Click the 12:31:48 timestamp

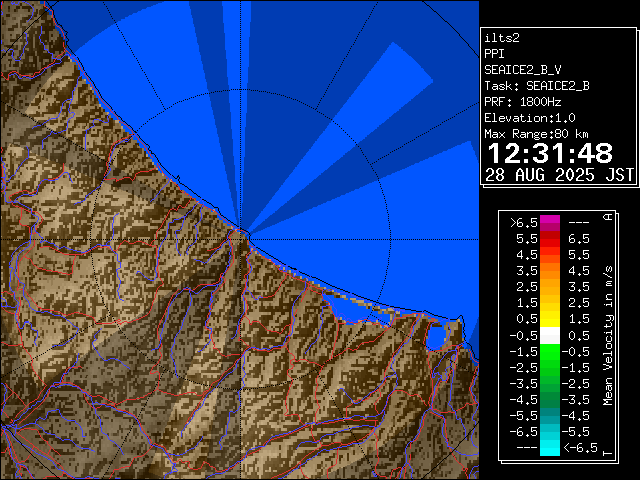[549, 153]
